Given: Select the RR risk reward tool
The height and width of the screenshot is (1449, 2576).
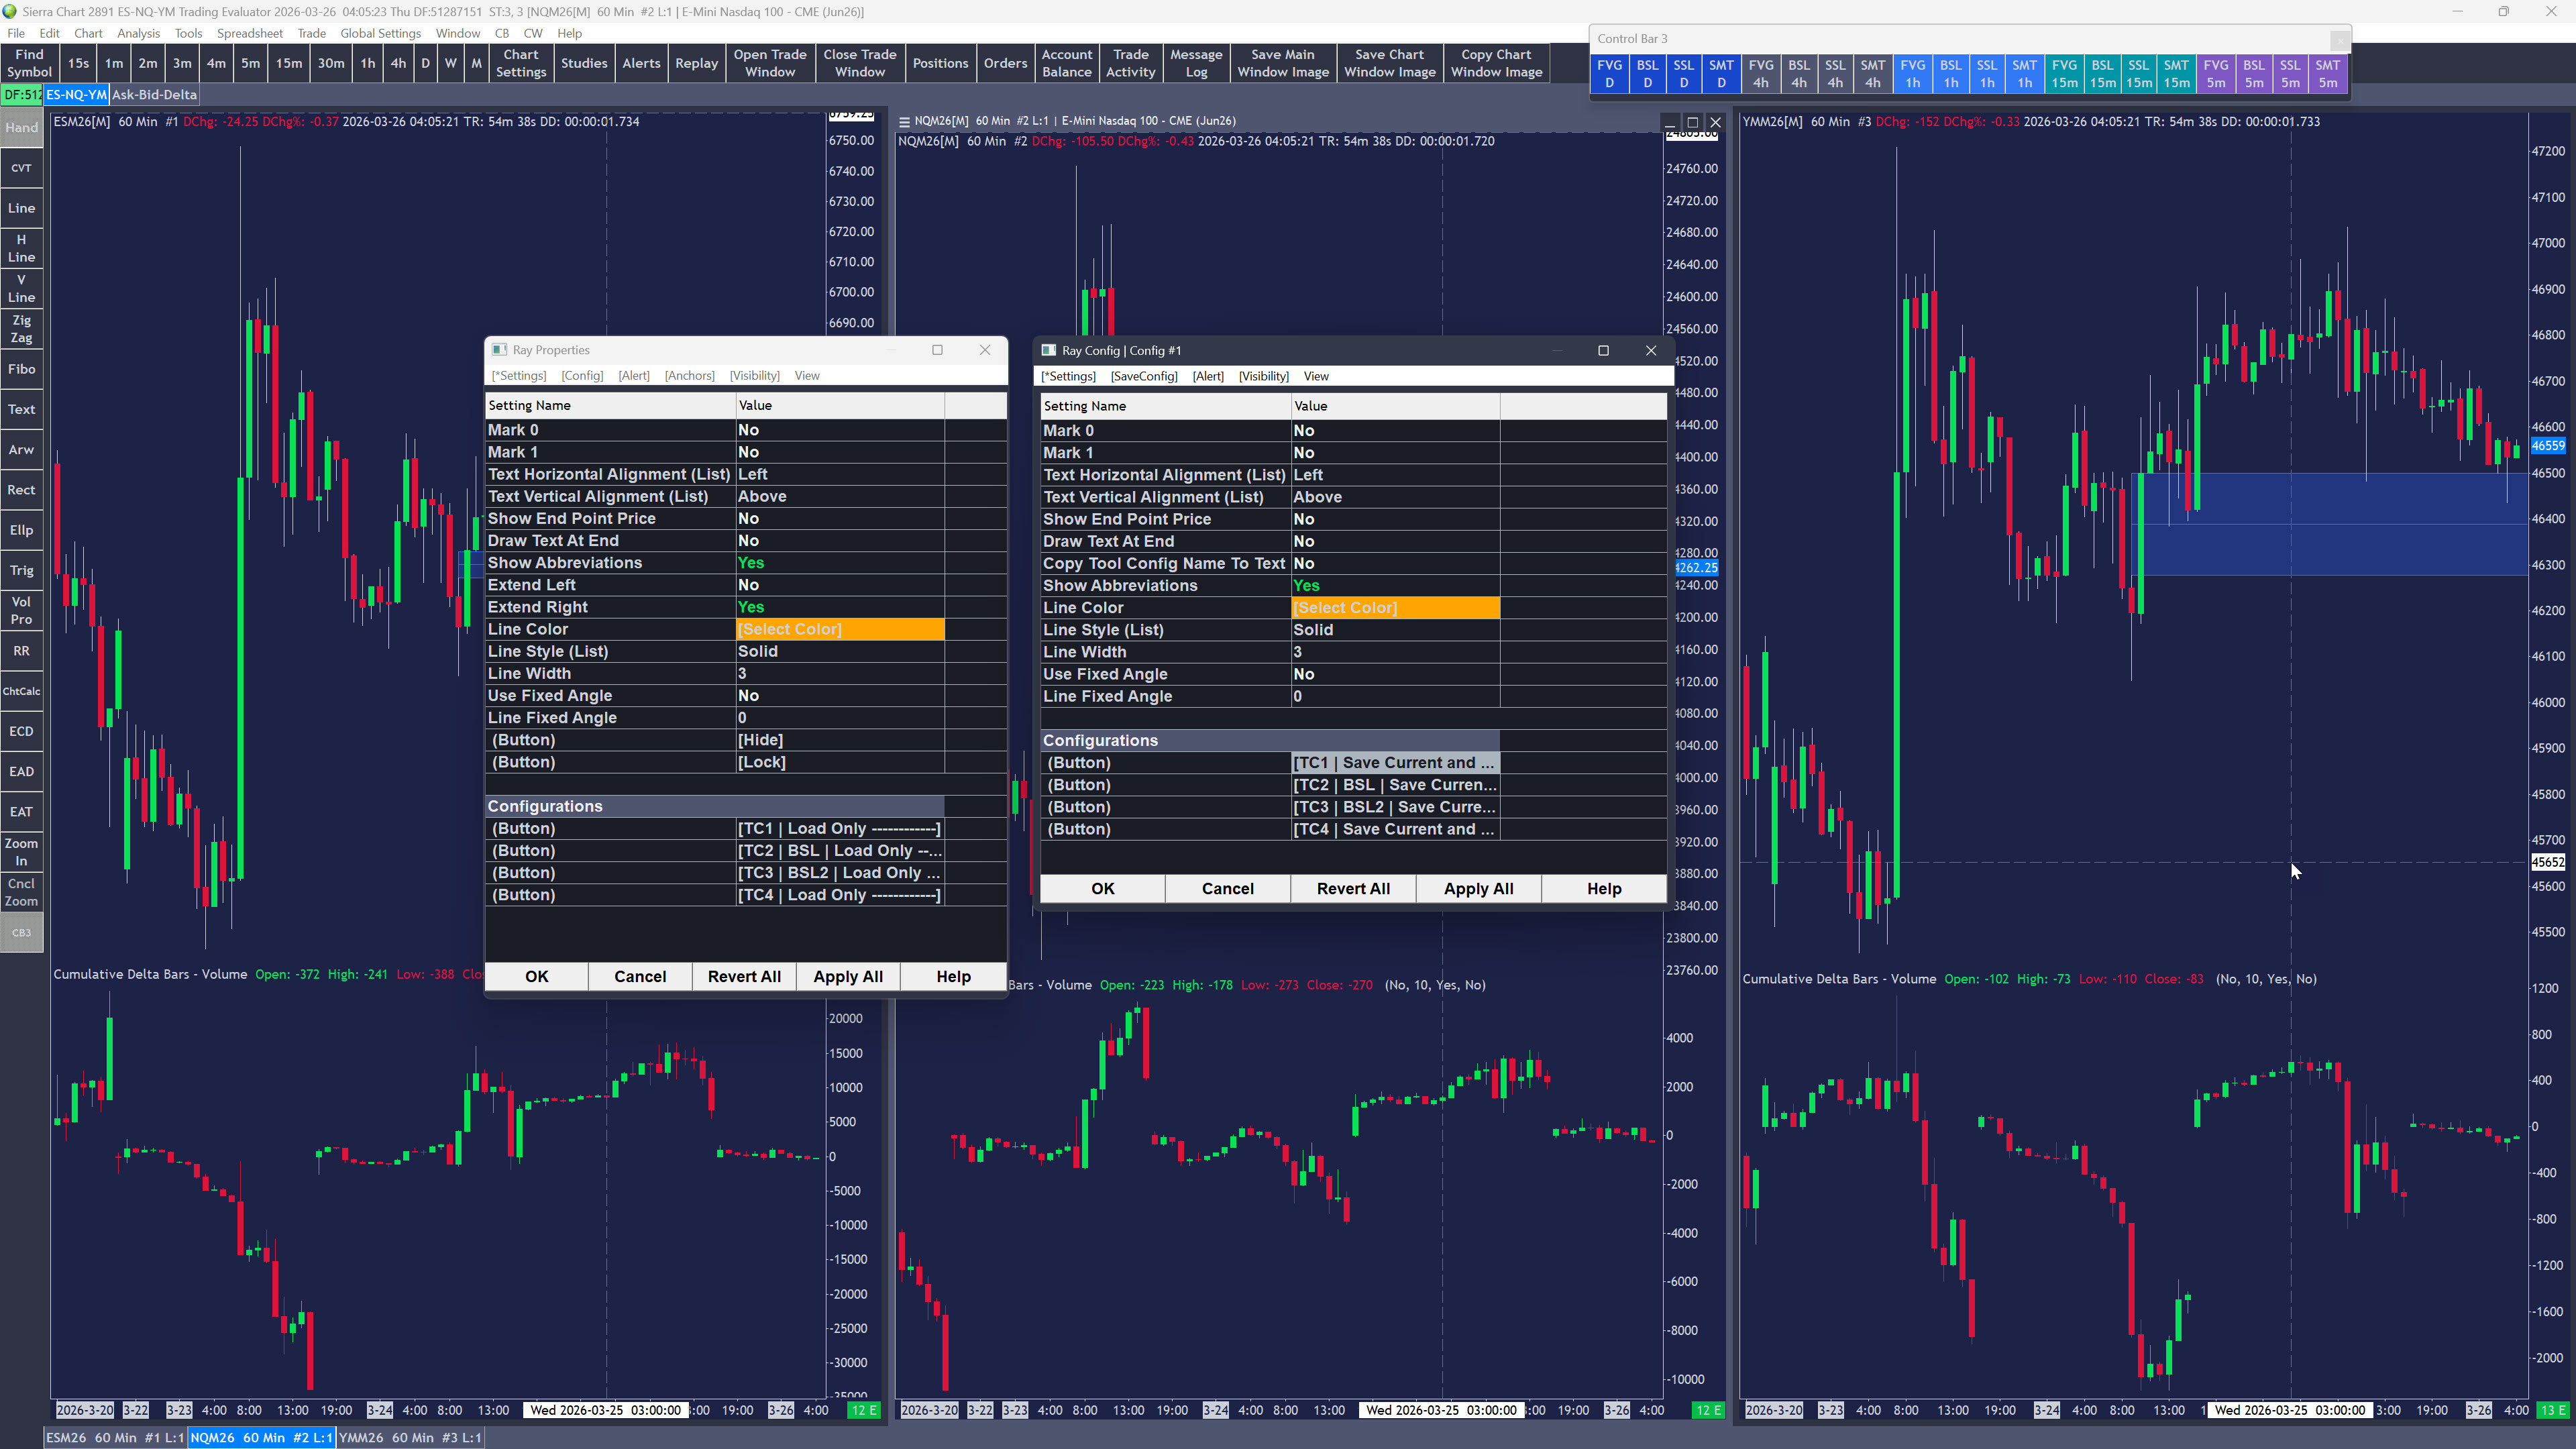Looking at the screenshot, I should [x=21, y=651].
